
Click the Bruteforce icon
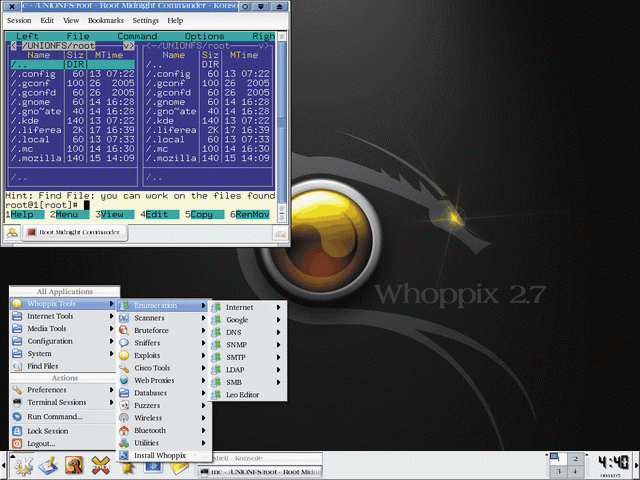[x=124, y=330]
